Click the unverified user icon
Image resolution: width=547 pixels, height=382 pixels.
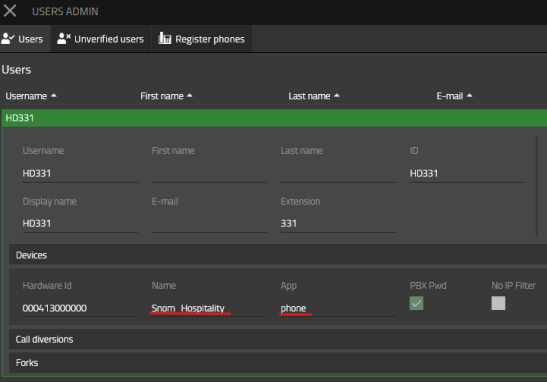coord(64,38)
